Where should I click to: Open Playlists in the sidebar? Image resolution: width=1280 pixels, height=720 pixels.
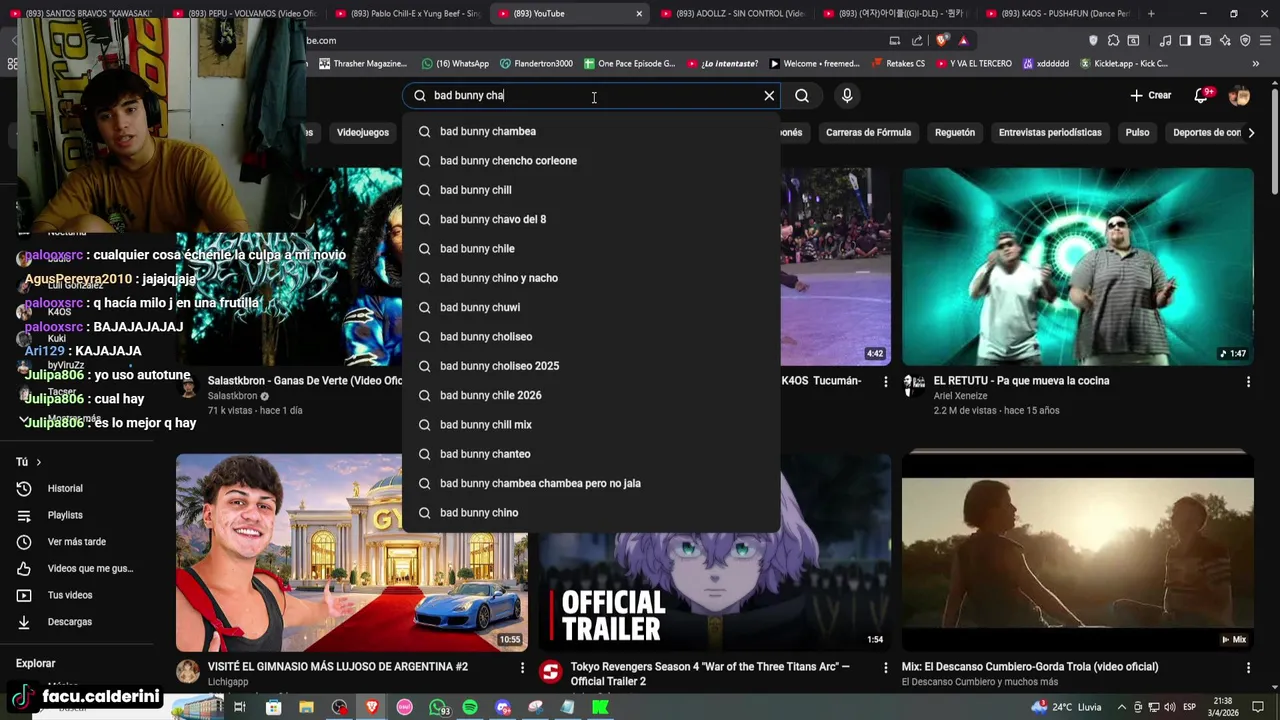[65, 515]
